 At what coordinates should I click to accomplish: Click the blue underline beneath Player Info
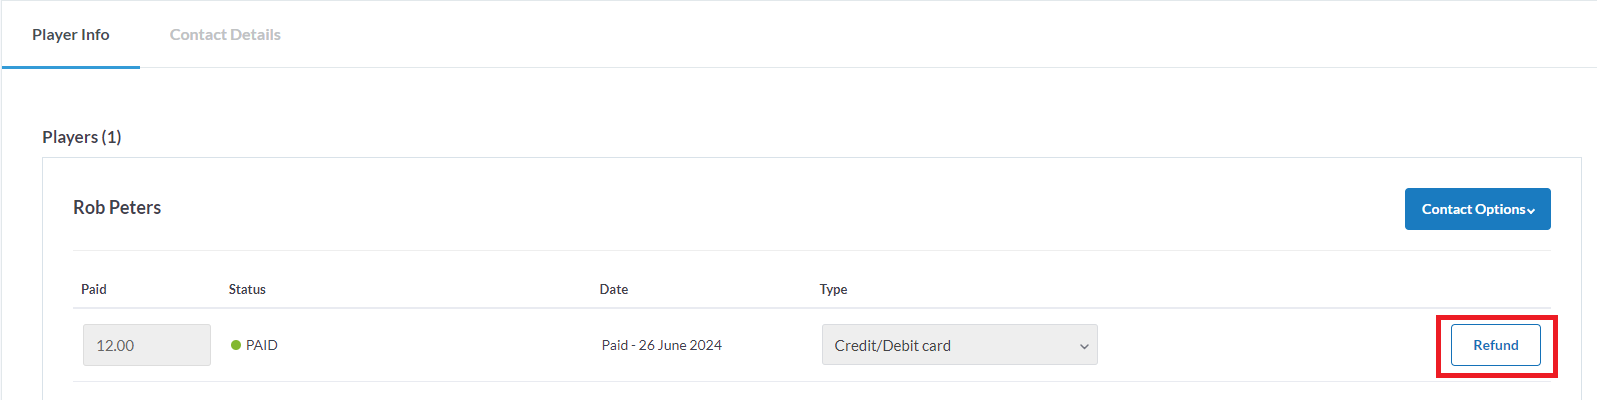(x=71, y=67)
